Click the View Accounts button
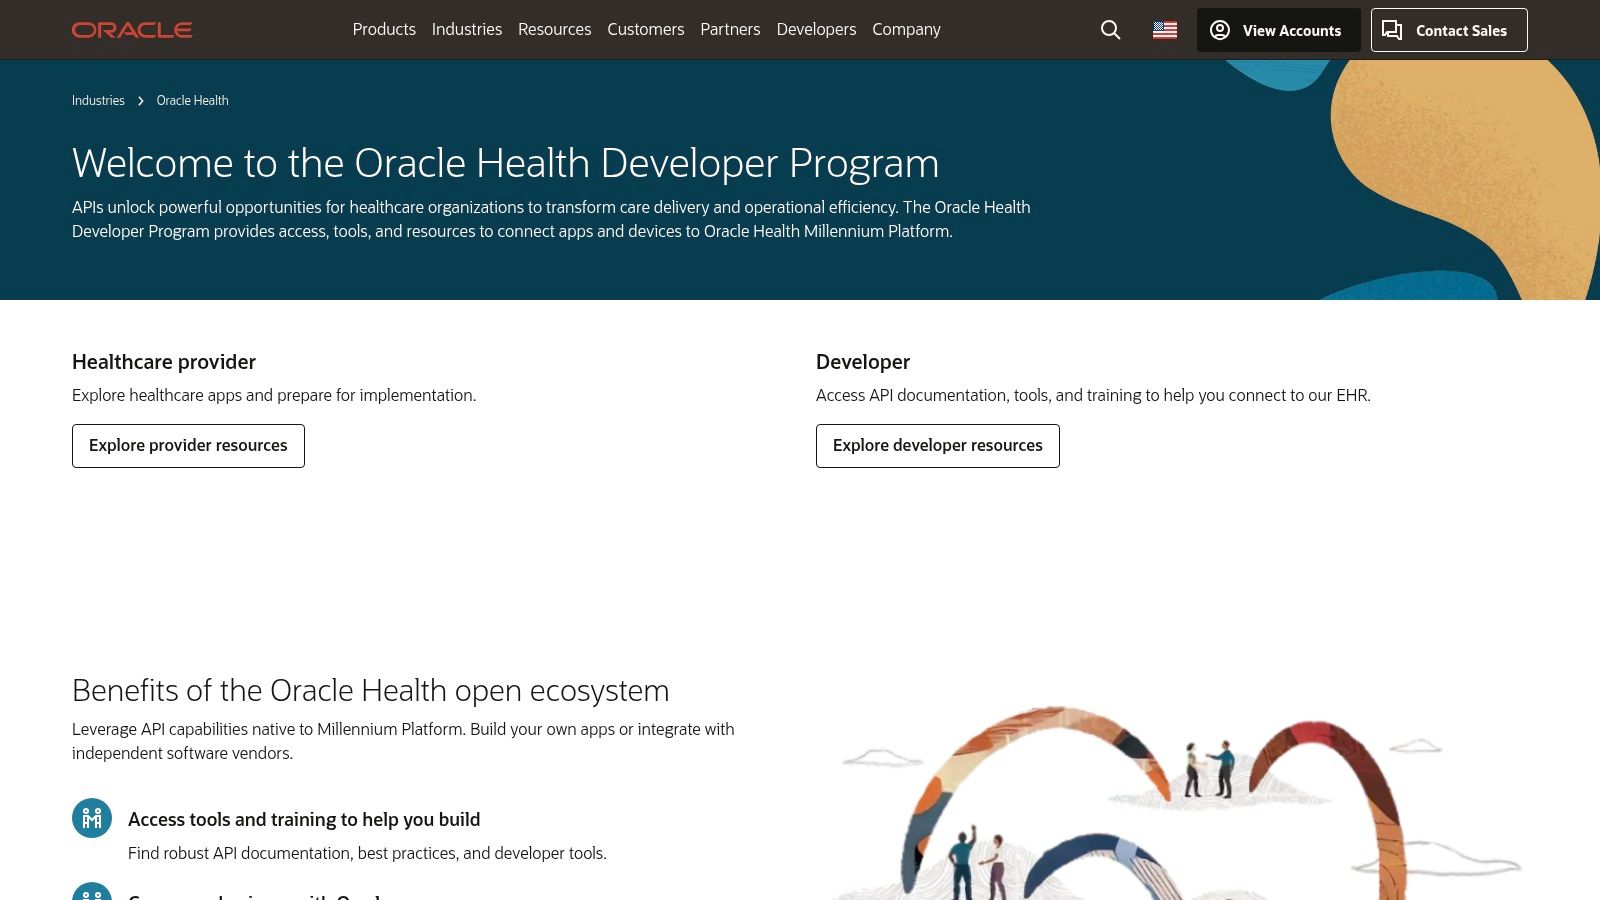This screenshot has width=1600, height=900. coord(1278,30)
